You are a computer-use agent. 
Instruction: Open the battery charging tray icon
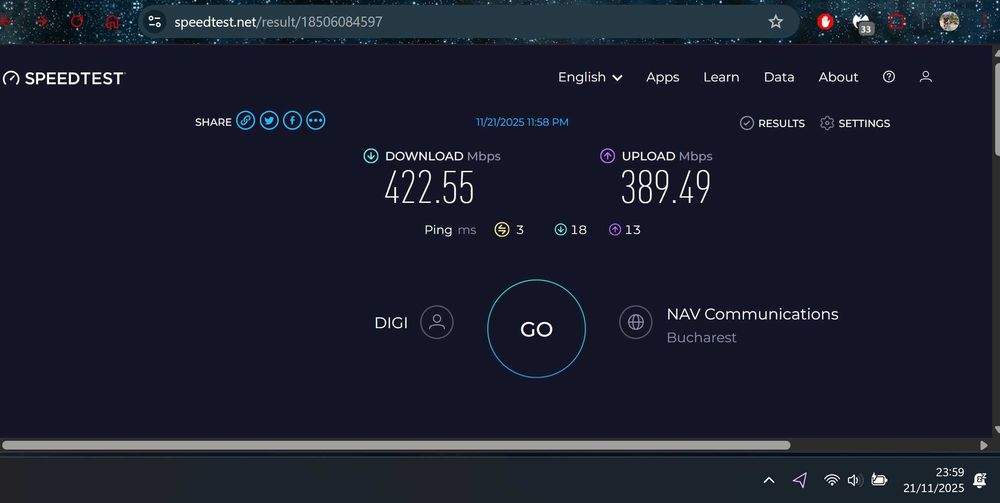click(879, 480)
